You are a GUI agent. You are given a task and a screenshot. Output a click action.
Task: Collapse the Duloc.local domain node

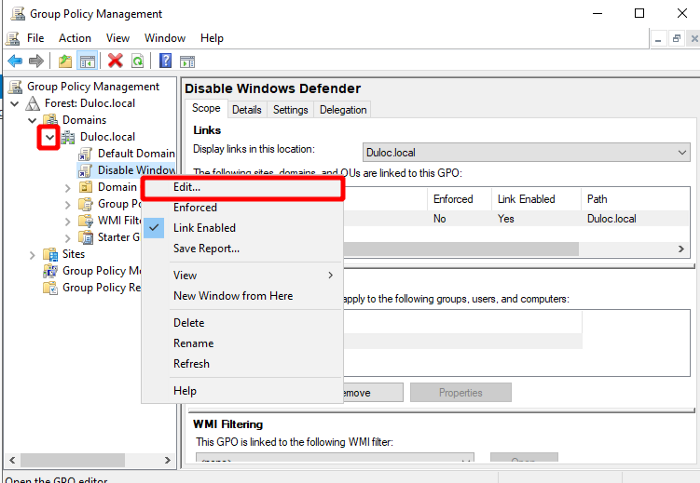click(49, 137)
